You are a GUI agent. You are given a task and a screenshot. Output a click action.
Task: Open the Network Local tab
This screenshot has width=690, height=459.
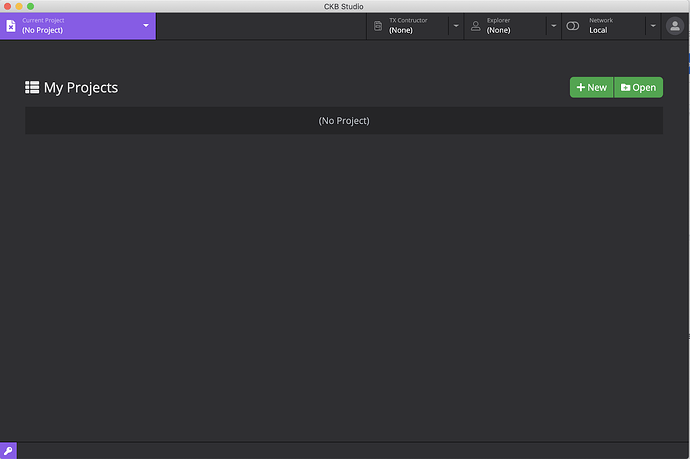604,26
